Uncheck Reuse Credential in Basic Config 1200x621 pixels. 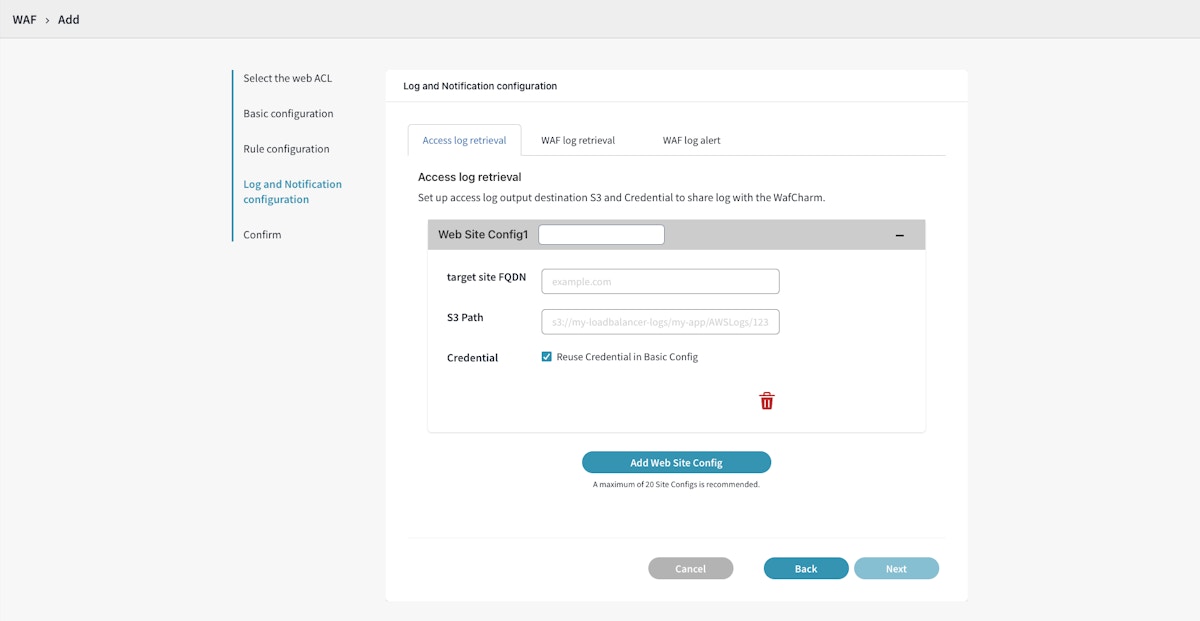point(547,357)
